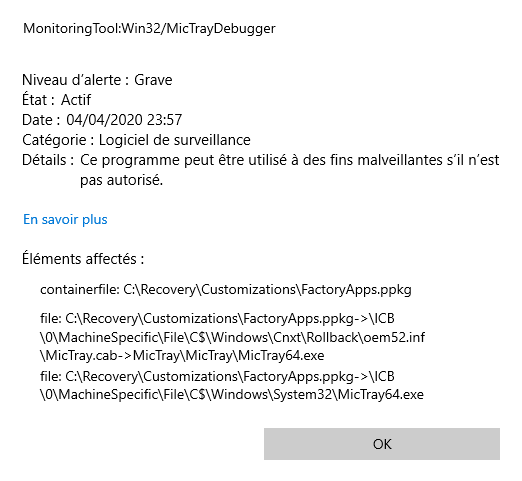Click the Catégorie Logiciel de surveillance text
Screen dimensions: 522x481
136,140
